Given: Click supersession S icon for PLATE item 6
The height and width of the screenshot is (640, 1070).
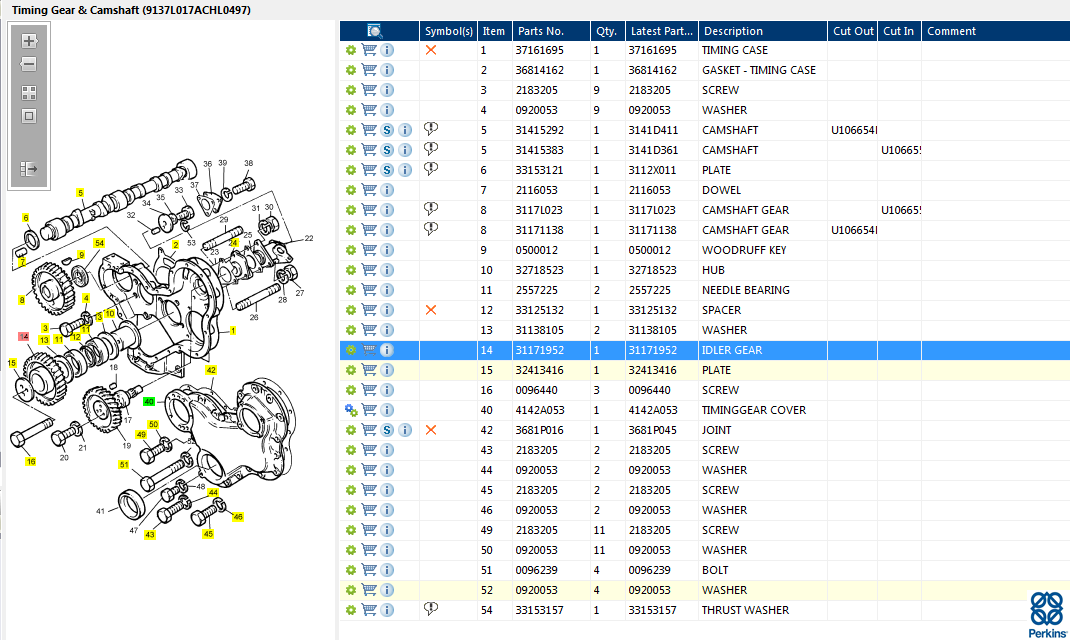Looking at the screenshot, I should coord(387,170).
